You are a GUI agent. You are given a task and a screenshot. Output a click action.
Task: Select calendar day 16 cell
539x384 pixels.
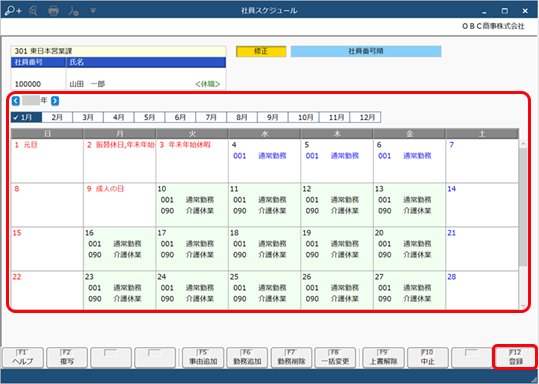tap(120, 249)
